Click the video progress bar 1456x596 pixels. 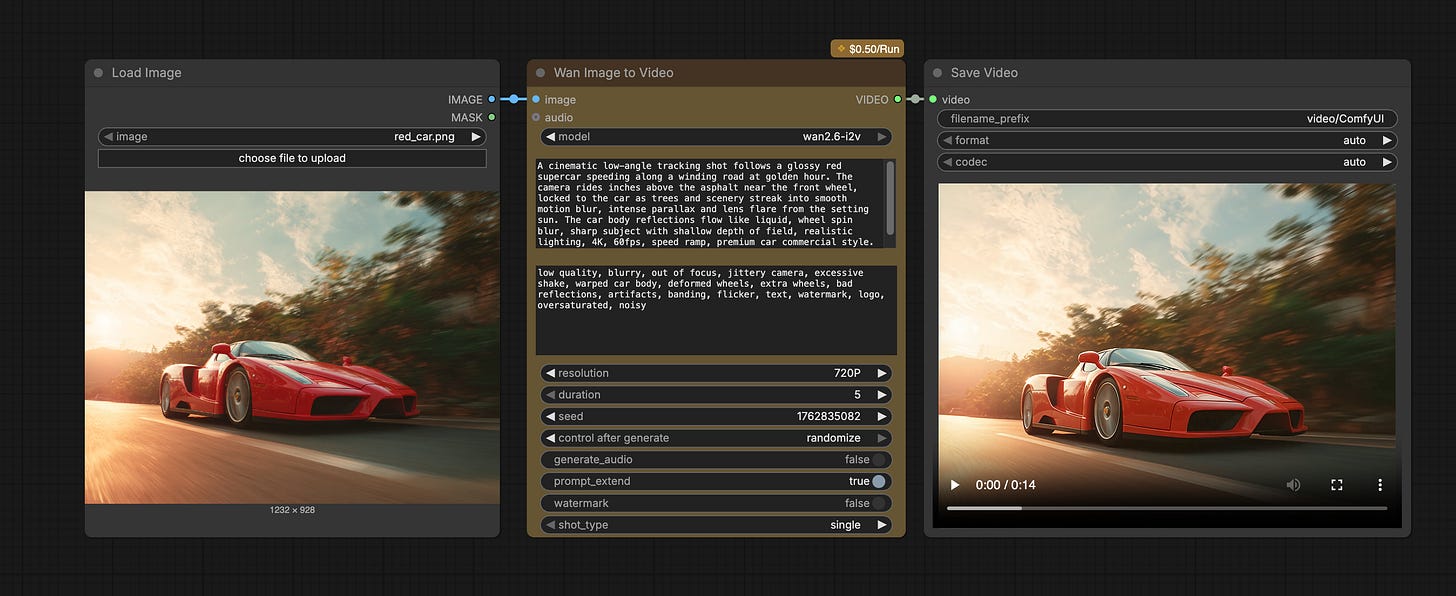(1166, 508)
